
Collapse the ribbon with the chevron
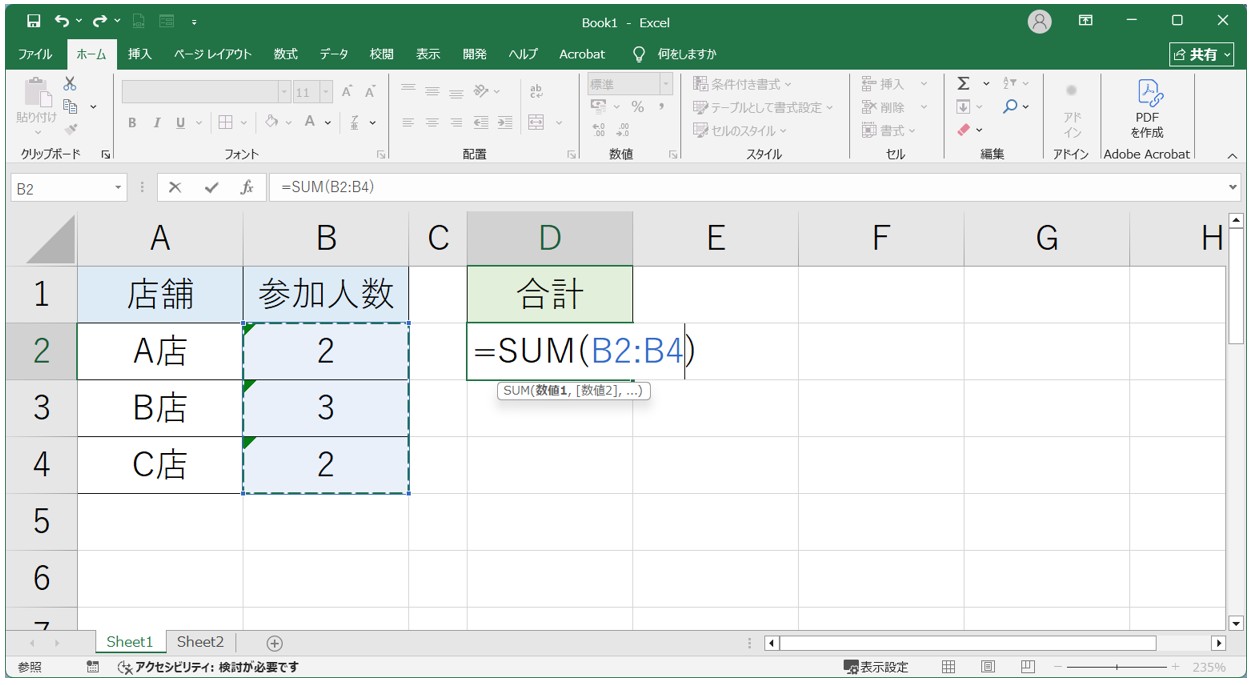pyautogui.click(x=1232, y=155)
